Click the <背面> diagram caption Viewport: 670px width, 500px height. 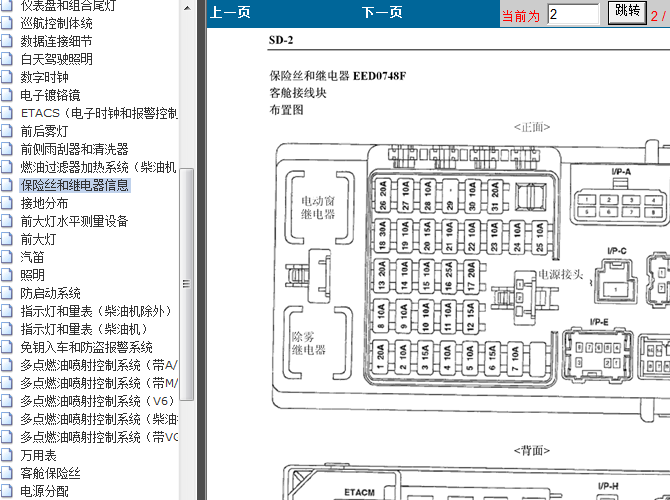[532, 450]
